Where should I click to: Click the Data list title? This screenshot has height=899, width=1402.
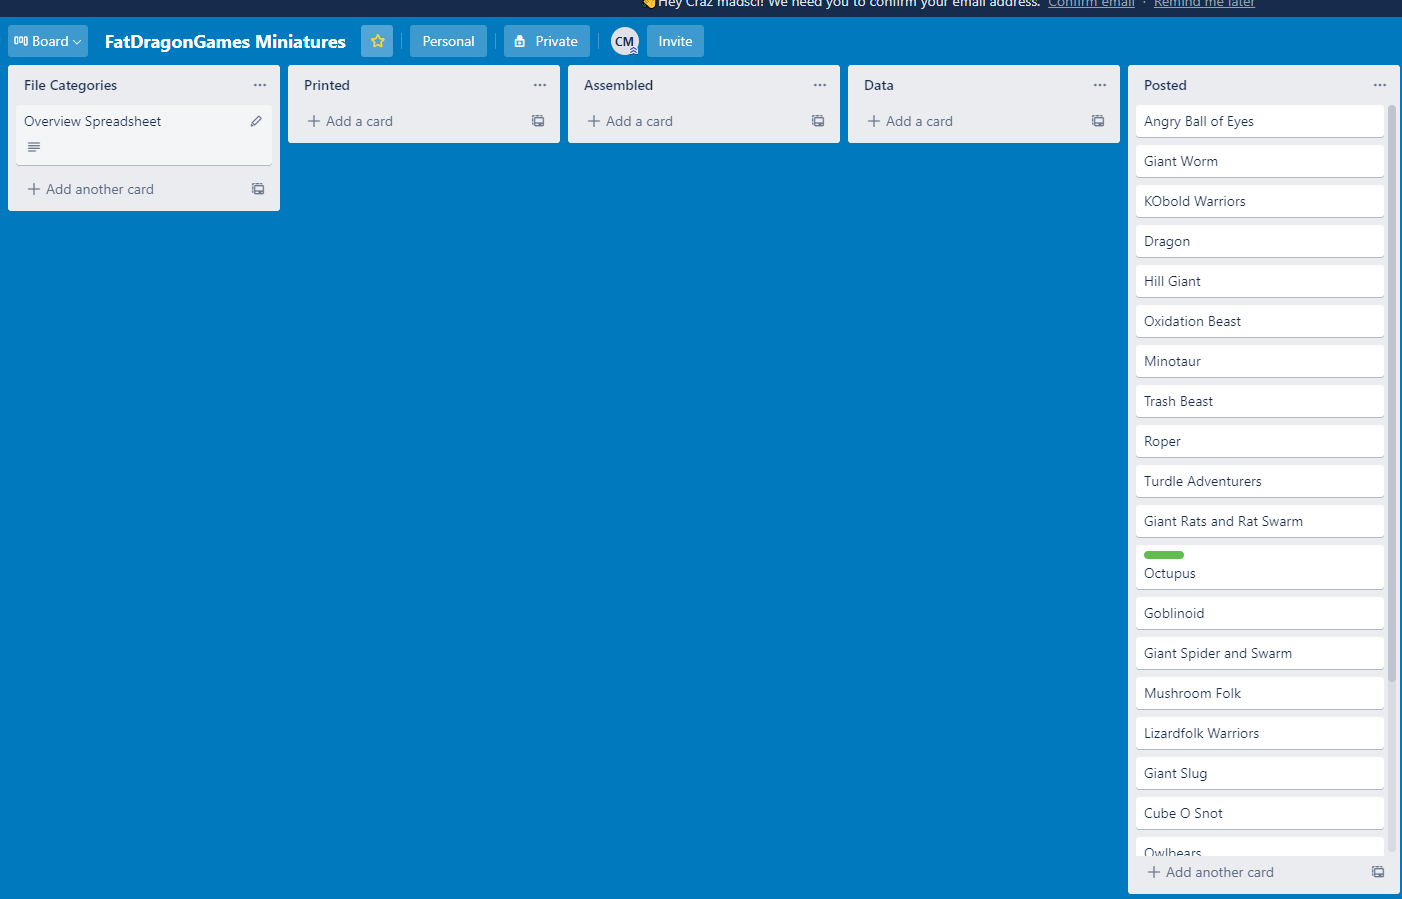click(x=879, y=85)
